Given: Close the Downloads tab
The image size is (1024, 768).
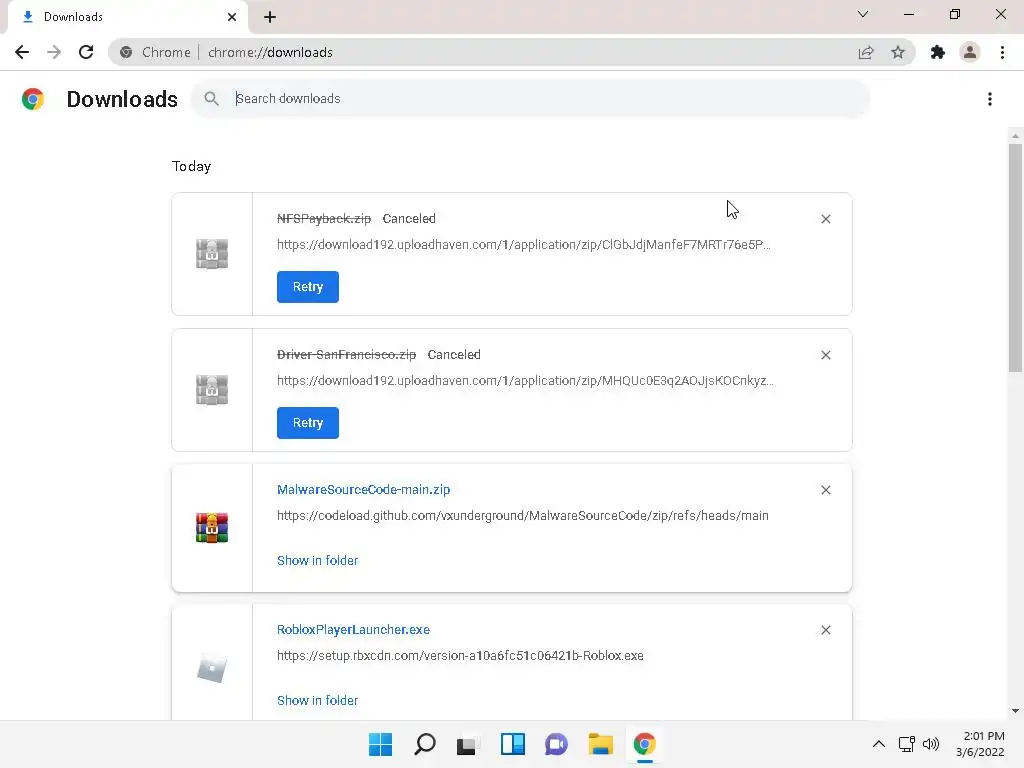Looking at the screenshot, I should click(232, 17).
